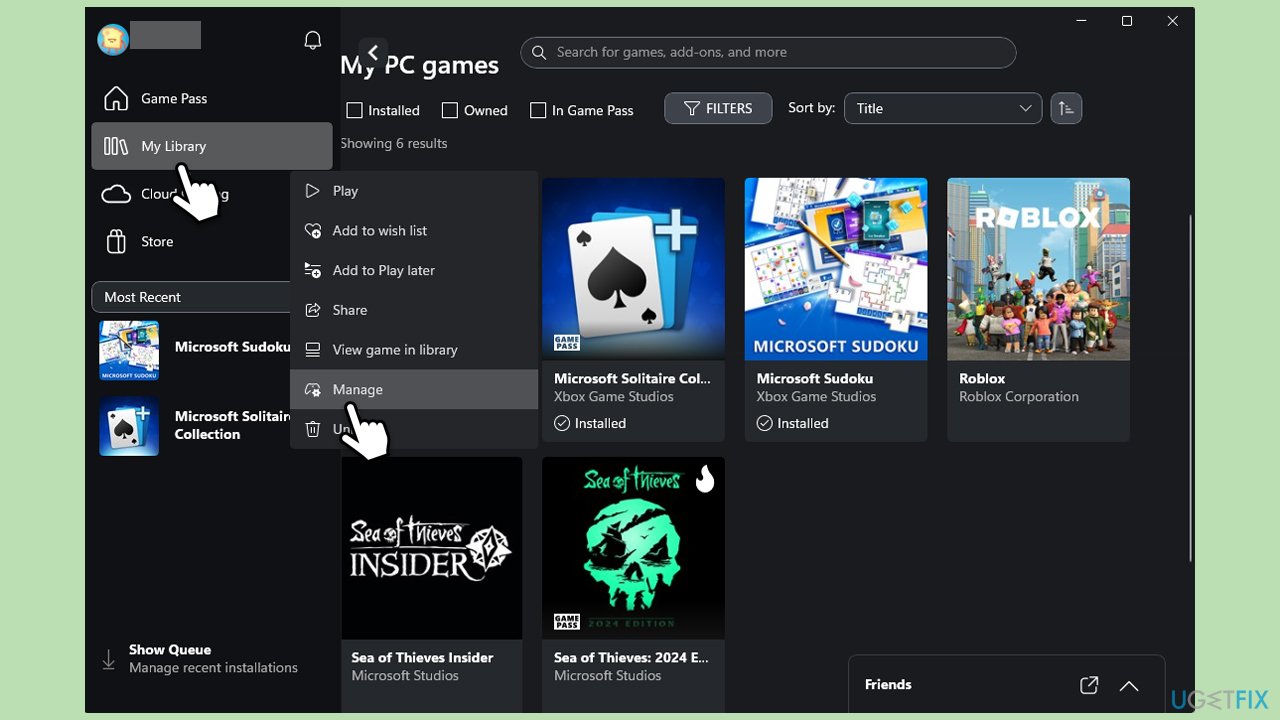Viewport: 1280px width, 720px height.
Task: Select Share from the context menu
Action: point(414,310)
